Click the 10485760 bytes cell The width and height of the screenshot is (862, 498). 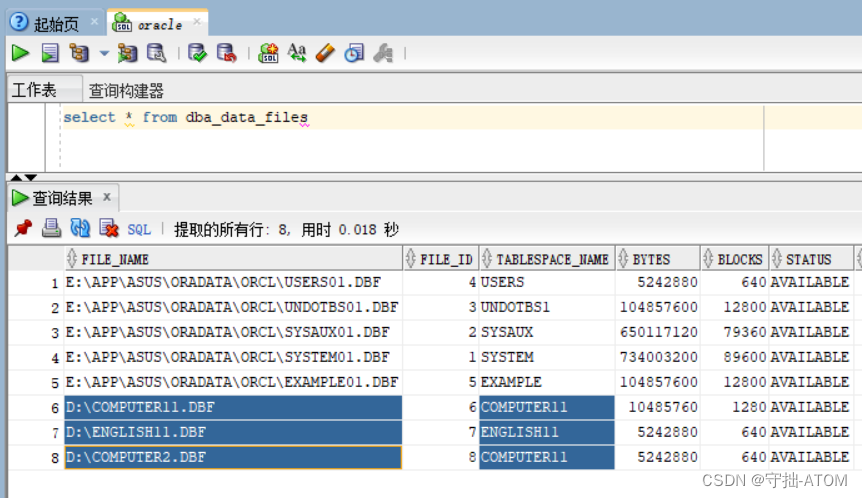pos(658,407)
